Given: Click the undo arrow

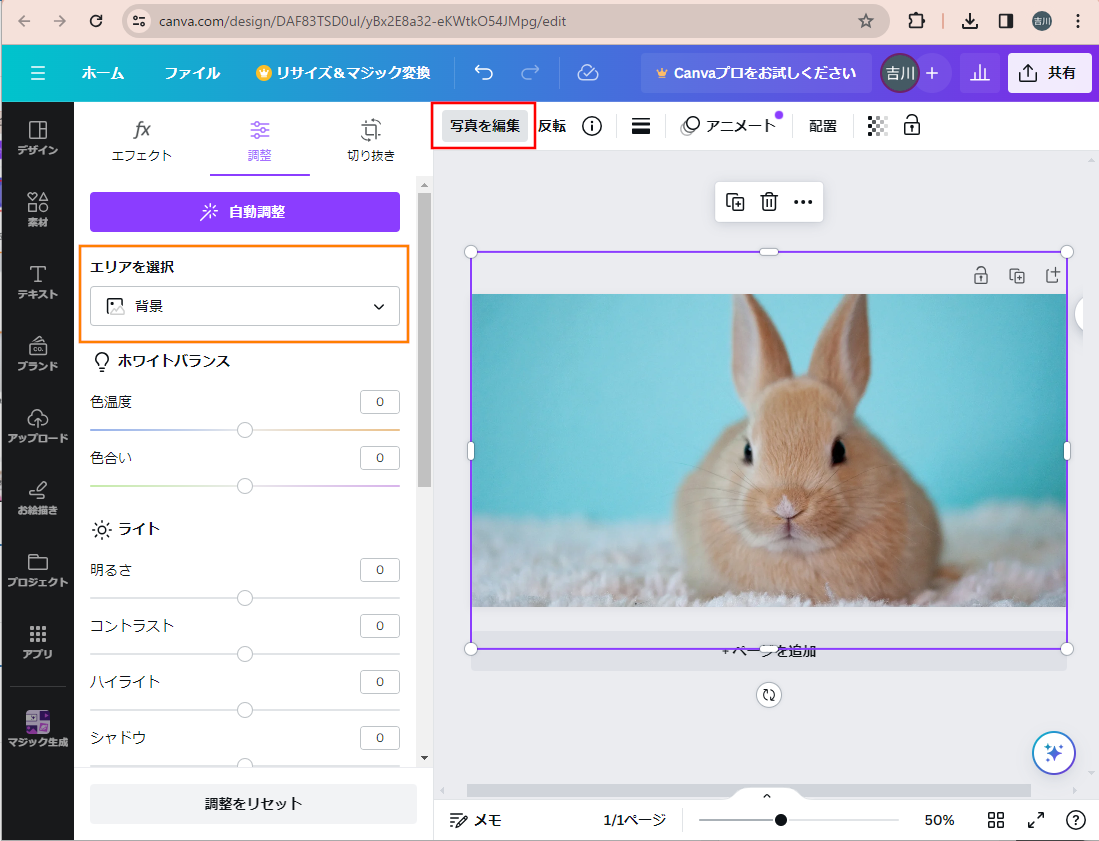Looking at the screenshot, I should click(x=484, y=73).
